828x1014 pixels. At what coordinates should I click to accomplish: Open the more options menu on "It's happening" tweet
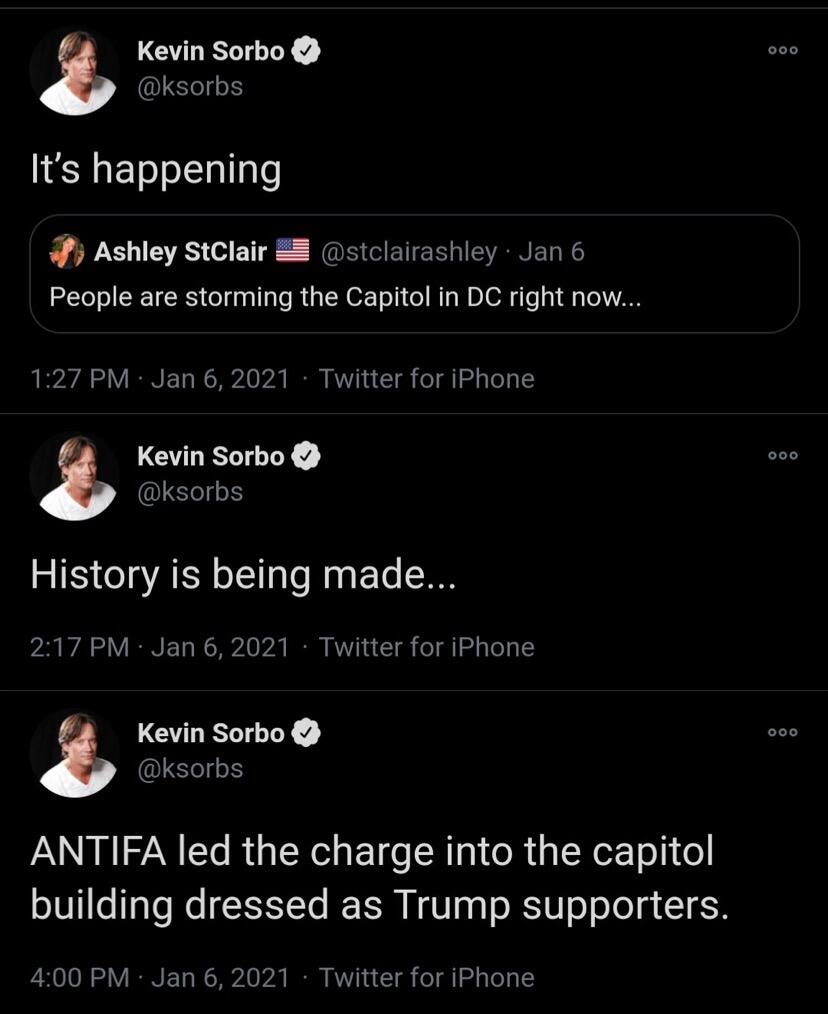tap(783, 50)
